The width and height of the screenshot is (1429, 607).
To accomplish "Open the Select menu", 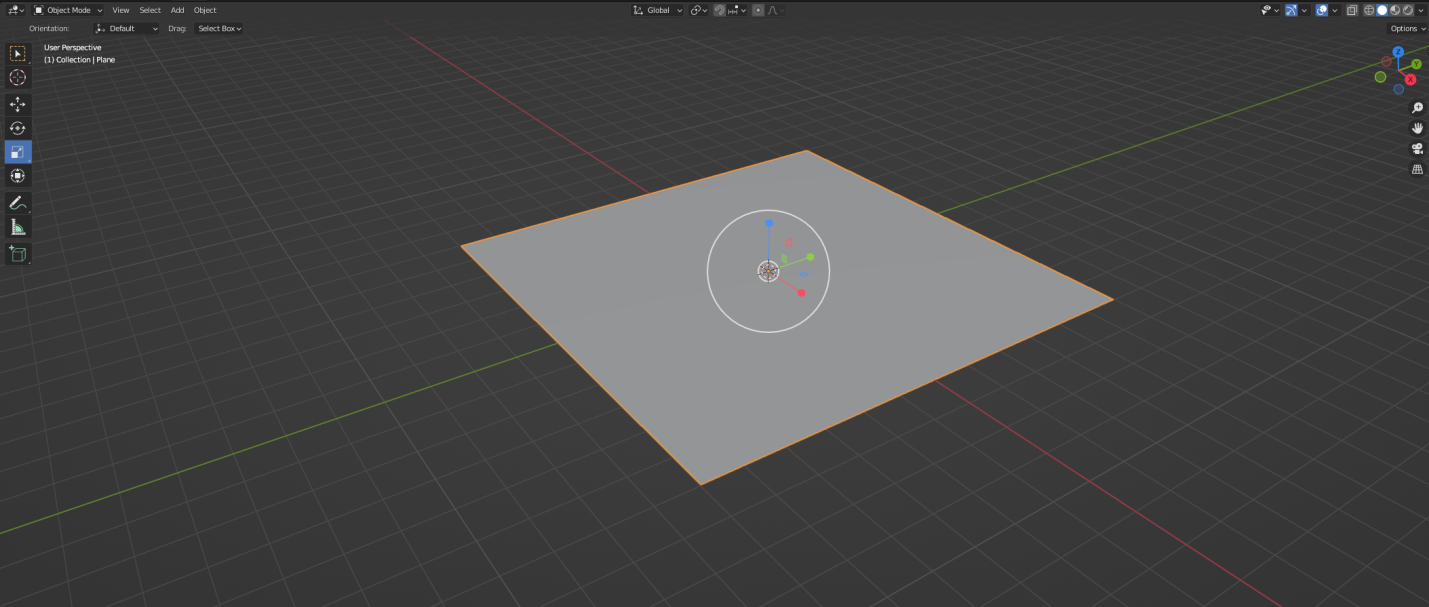I will 150,10.
